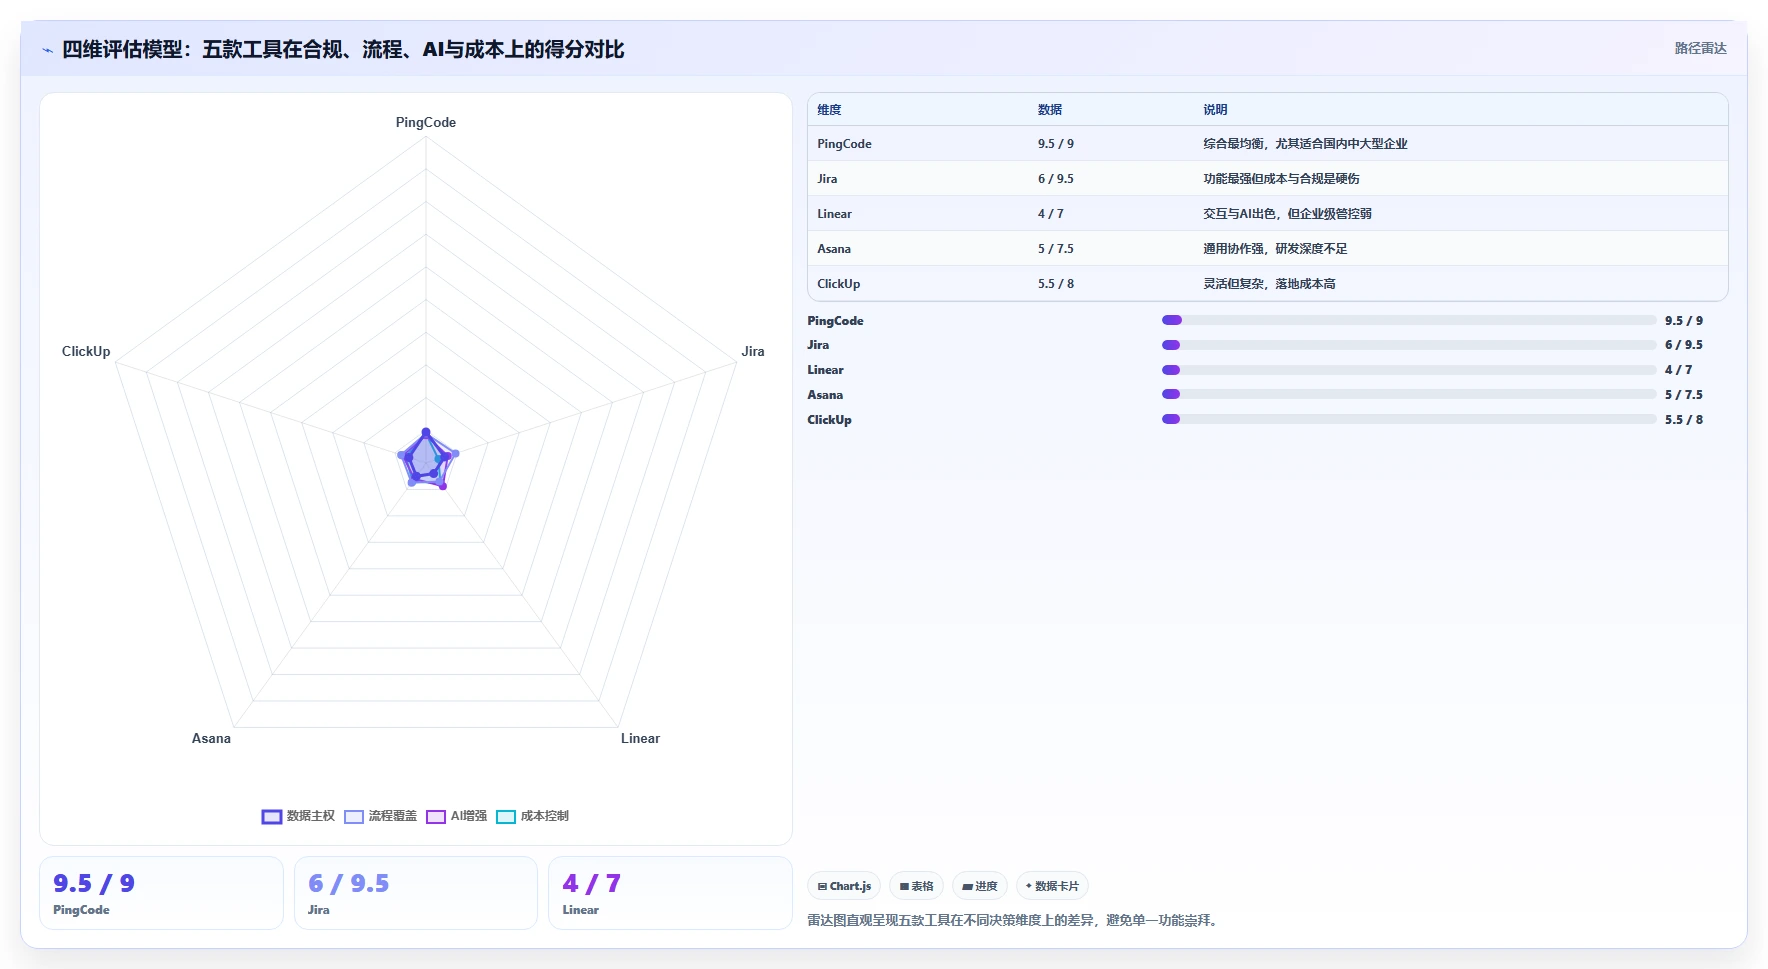Click the 雷达图直观呈现 footer caption
The height and width of the screenshot is (969, 1768).
pyautogui.click(x=1014, y=921)
